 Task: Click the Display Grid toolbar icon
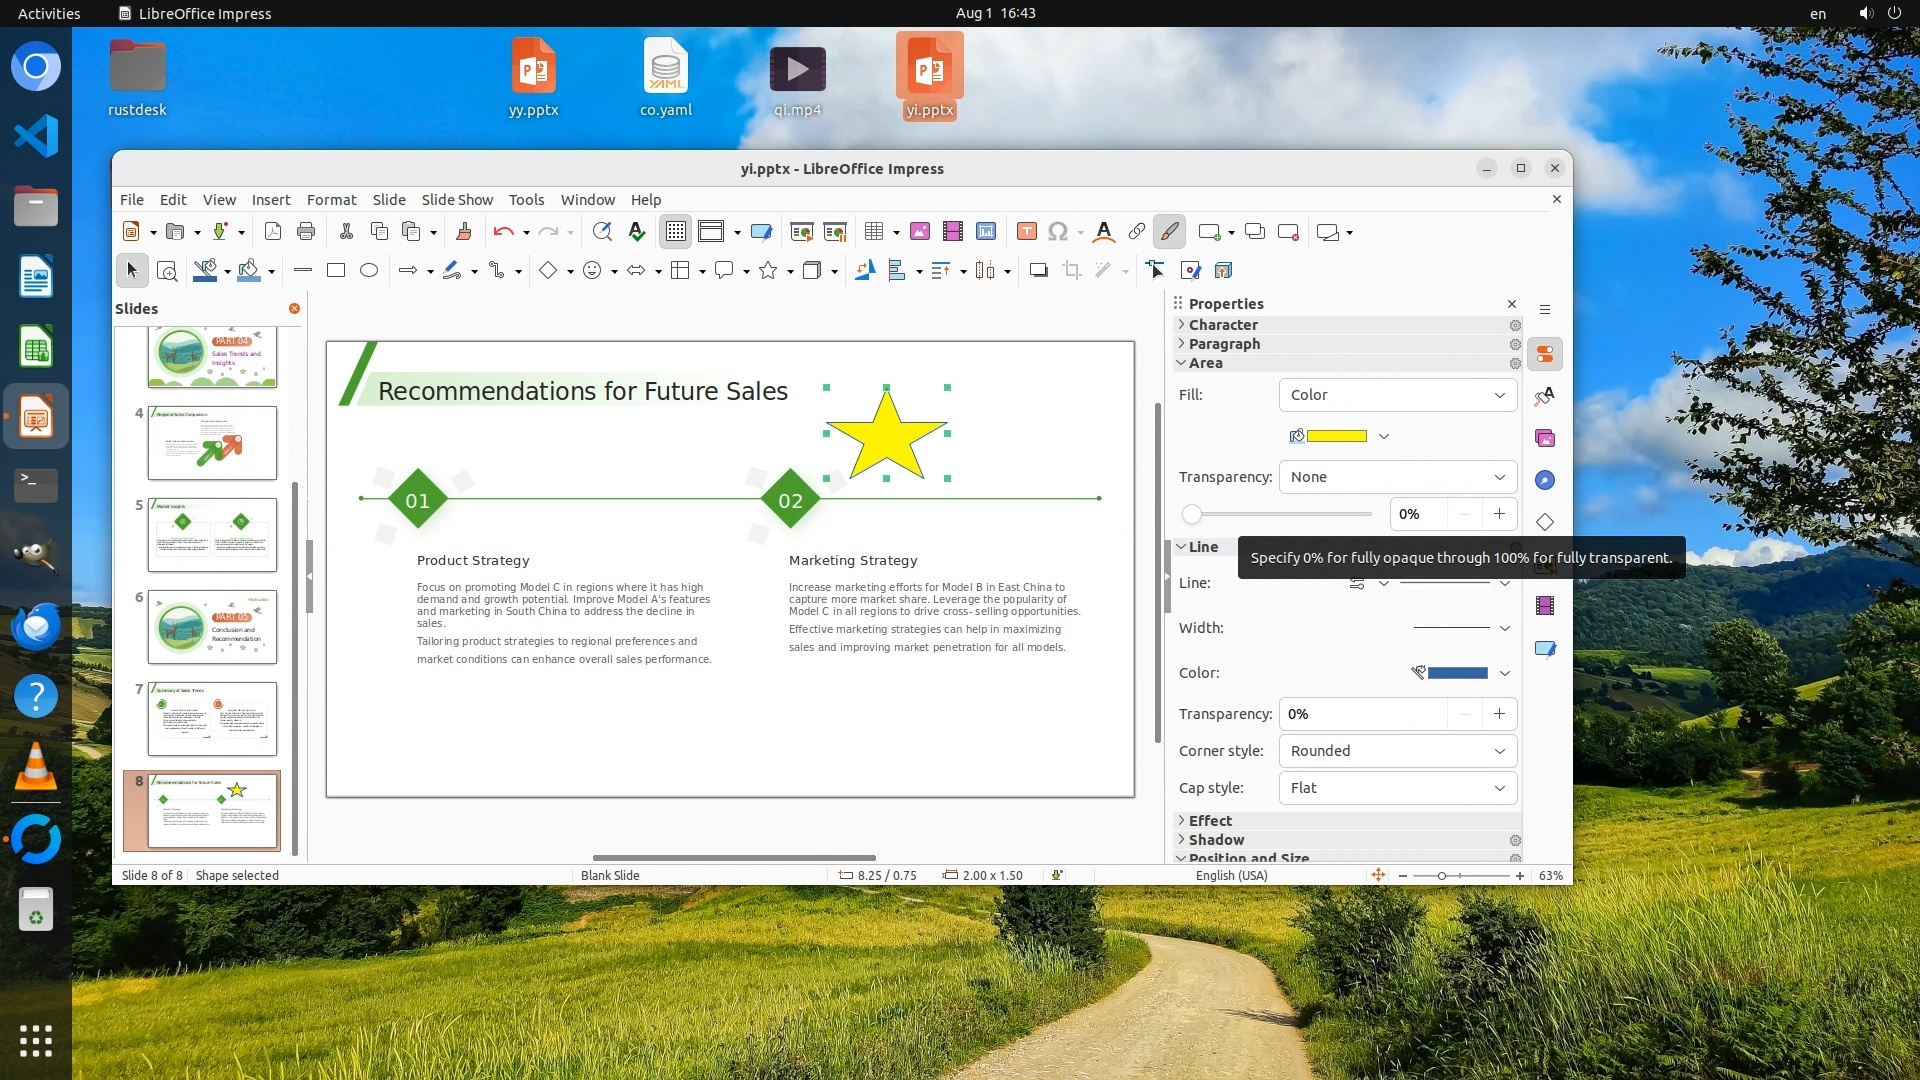tap(675, 232)
